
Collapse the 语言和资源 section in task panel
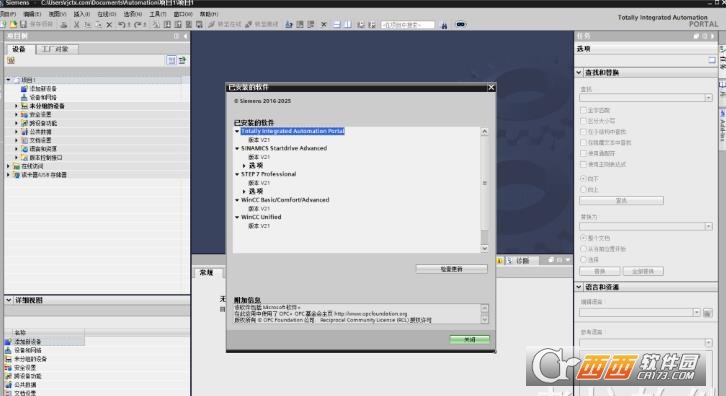[579, 287]
